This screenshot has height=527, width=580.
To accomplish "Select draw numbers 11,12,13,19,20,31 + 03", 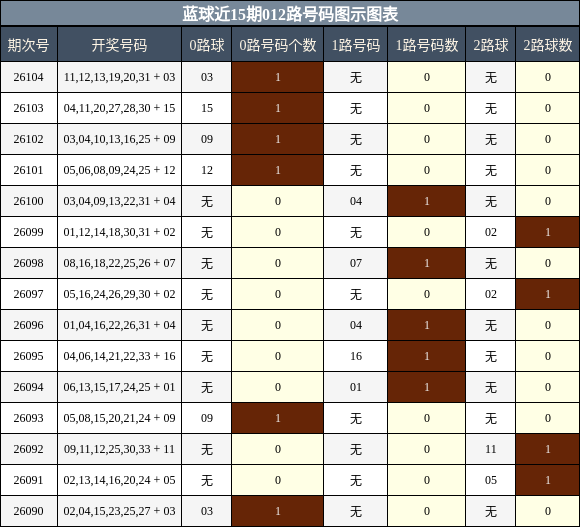I will pyautogui.click(x=119, y=77).
